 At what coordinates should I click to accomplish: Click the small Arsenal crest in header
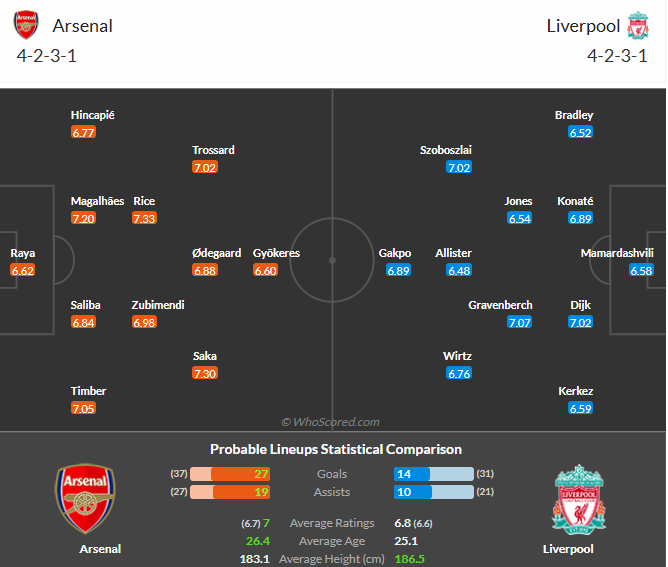click(26, 25)
